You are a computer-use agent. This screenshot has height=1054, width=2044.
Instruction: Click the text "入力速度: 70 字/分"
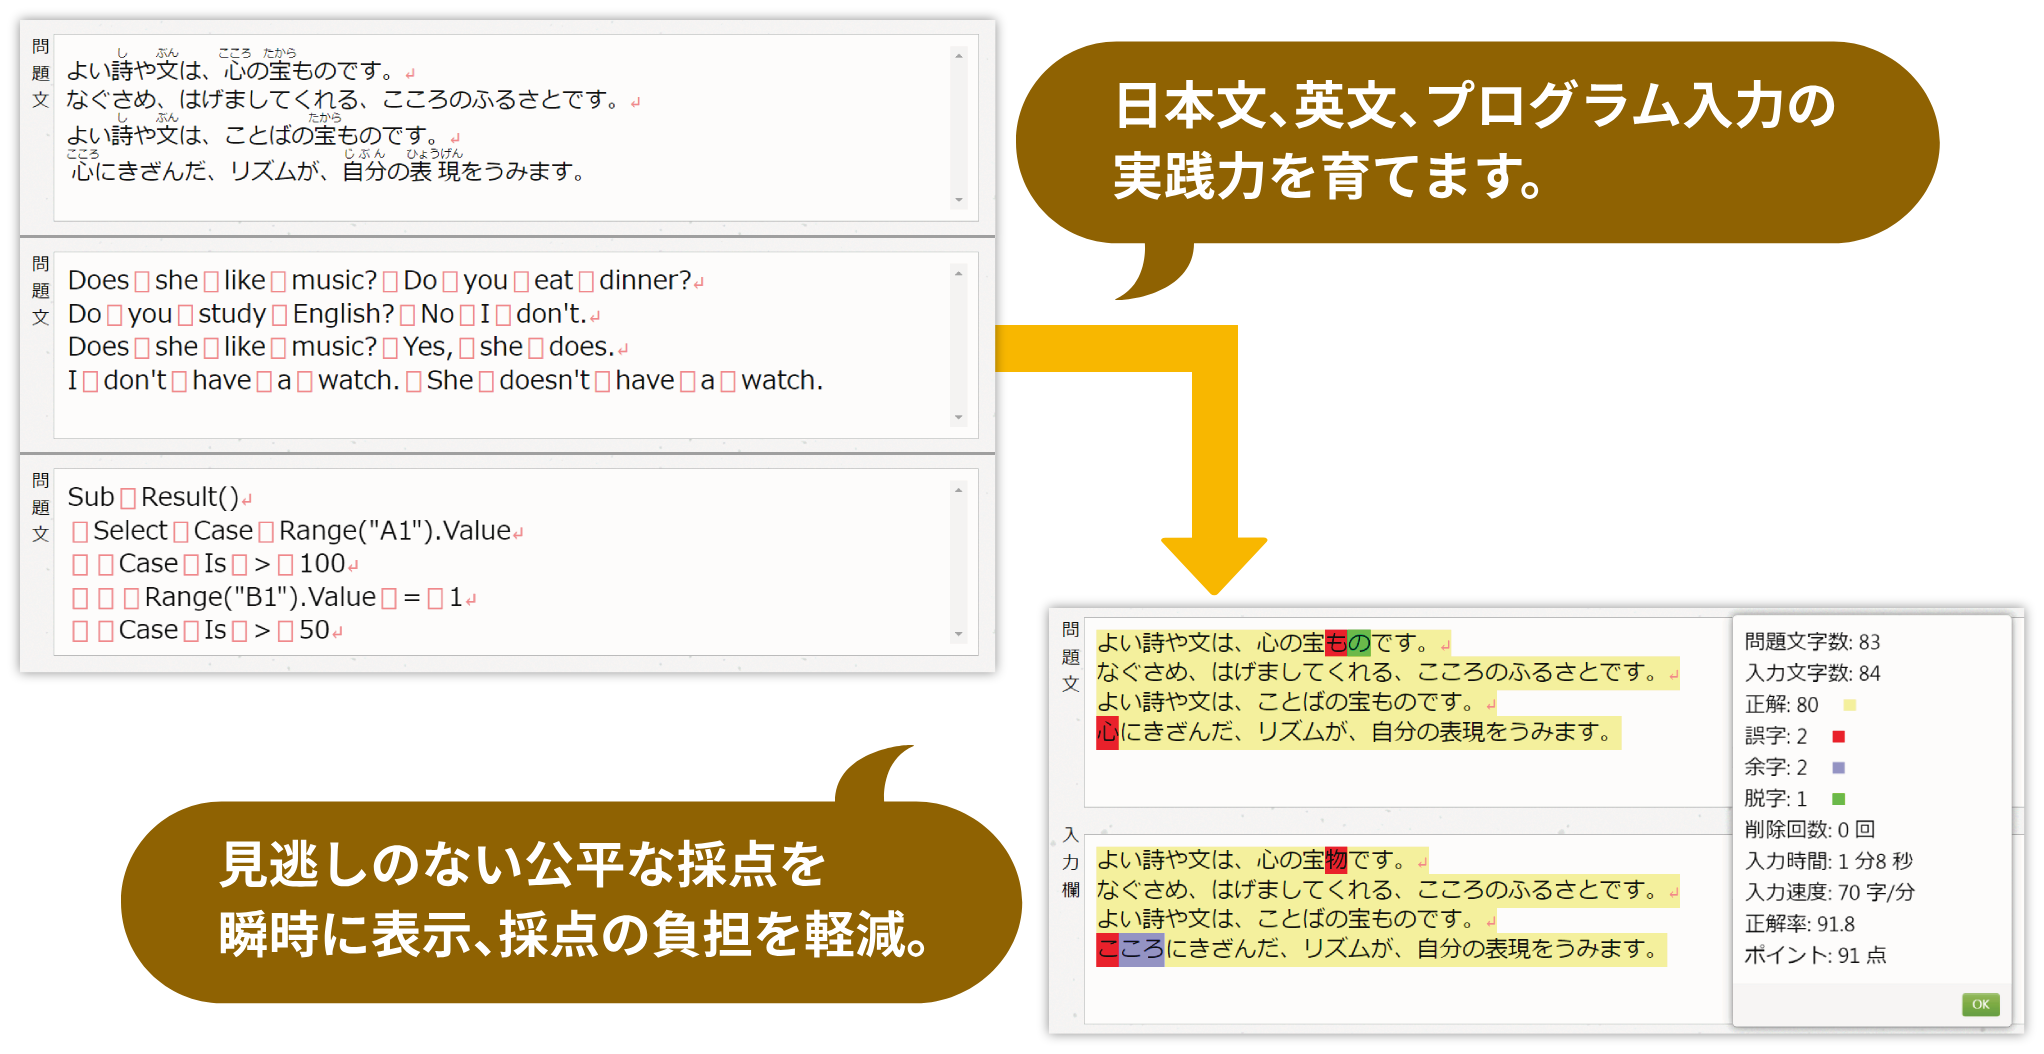point(1829,892)
